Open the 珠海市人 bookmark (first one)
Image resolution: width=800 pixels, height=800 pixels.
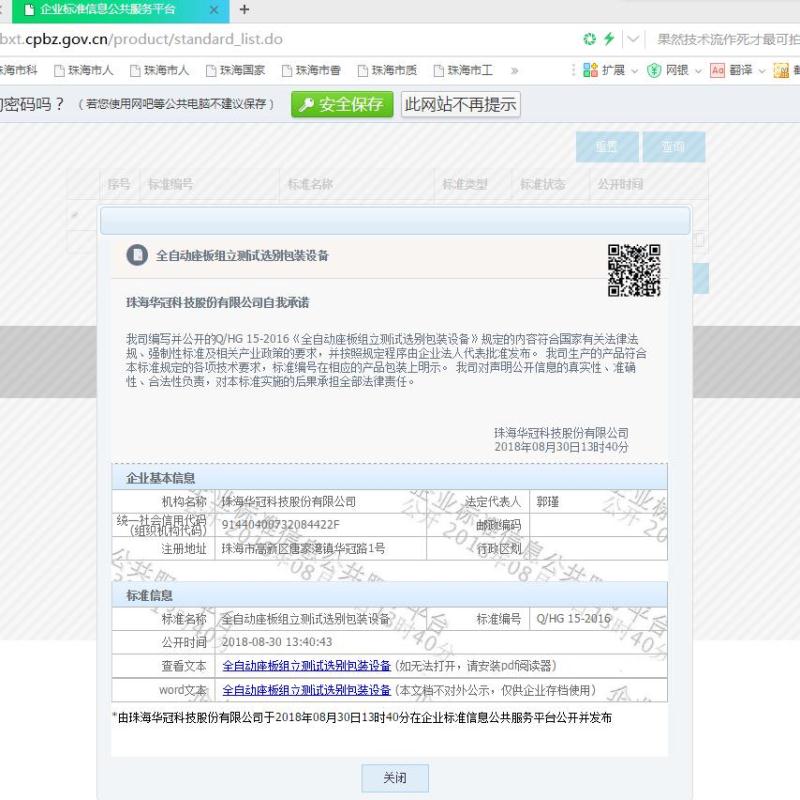pyautogui.click(x=84, y=70)
